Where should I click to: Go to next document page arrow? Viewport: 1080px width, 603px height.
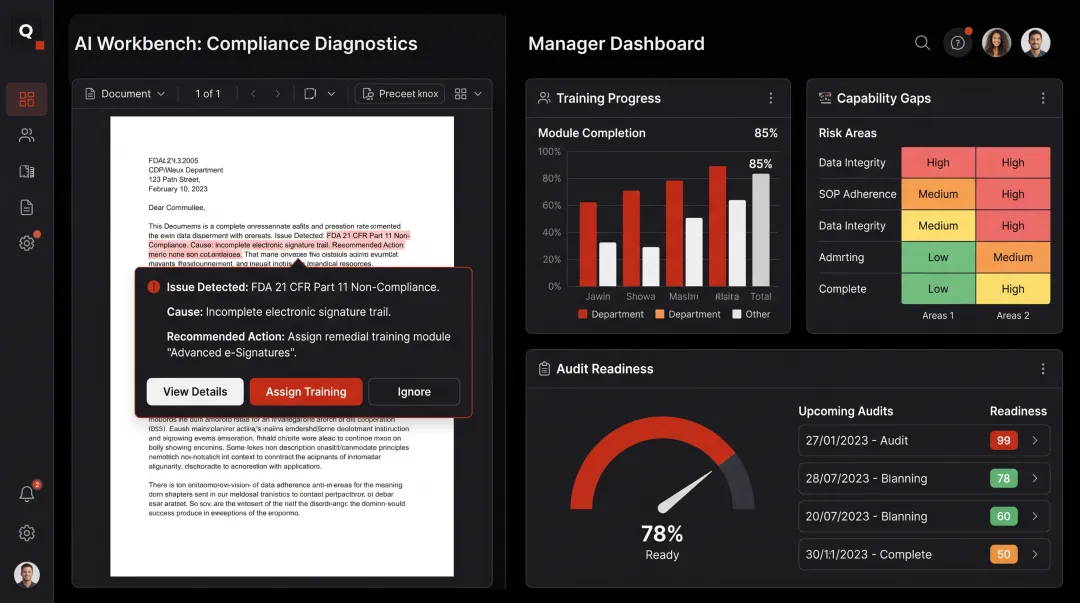pyautogui.click(x=278, y=94)
